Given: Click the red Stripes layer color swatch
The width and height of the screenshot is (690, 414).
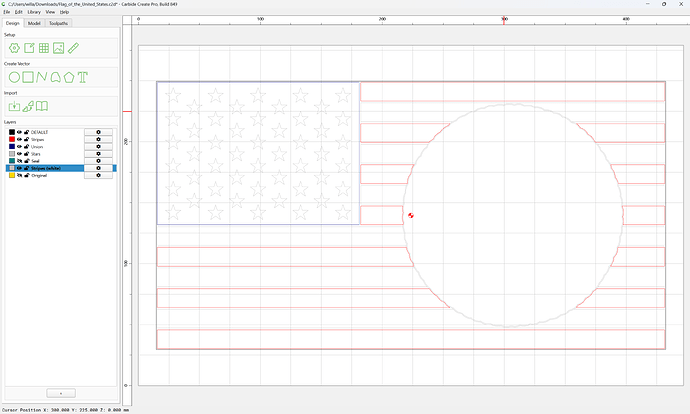Looking at the screenshot, I should [x=12, y=139].
